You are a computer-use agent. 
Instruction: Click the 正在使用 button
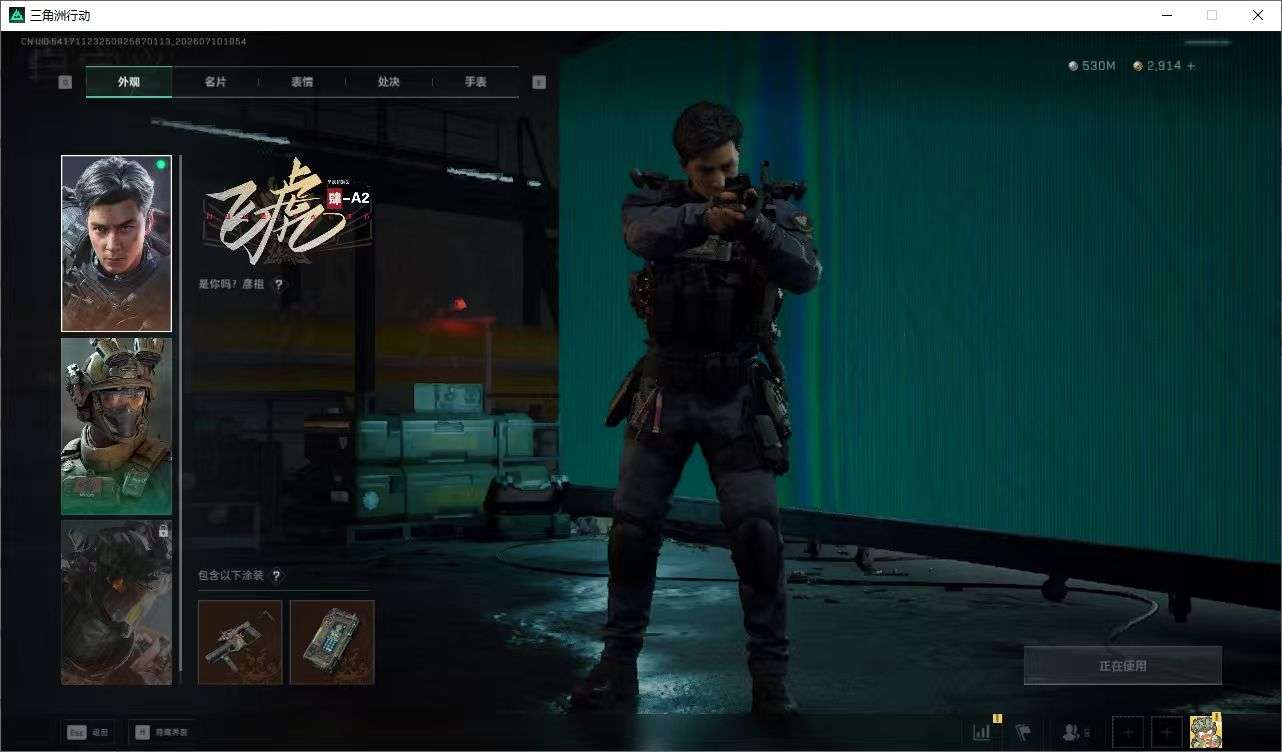tap(1122, 665)
